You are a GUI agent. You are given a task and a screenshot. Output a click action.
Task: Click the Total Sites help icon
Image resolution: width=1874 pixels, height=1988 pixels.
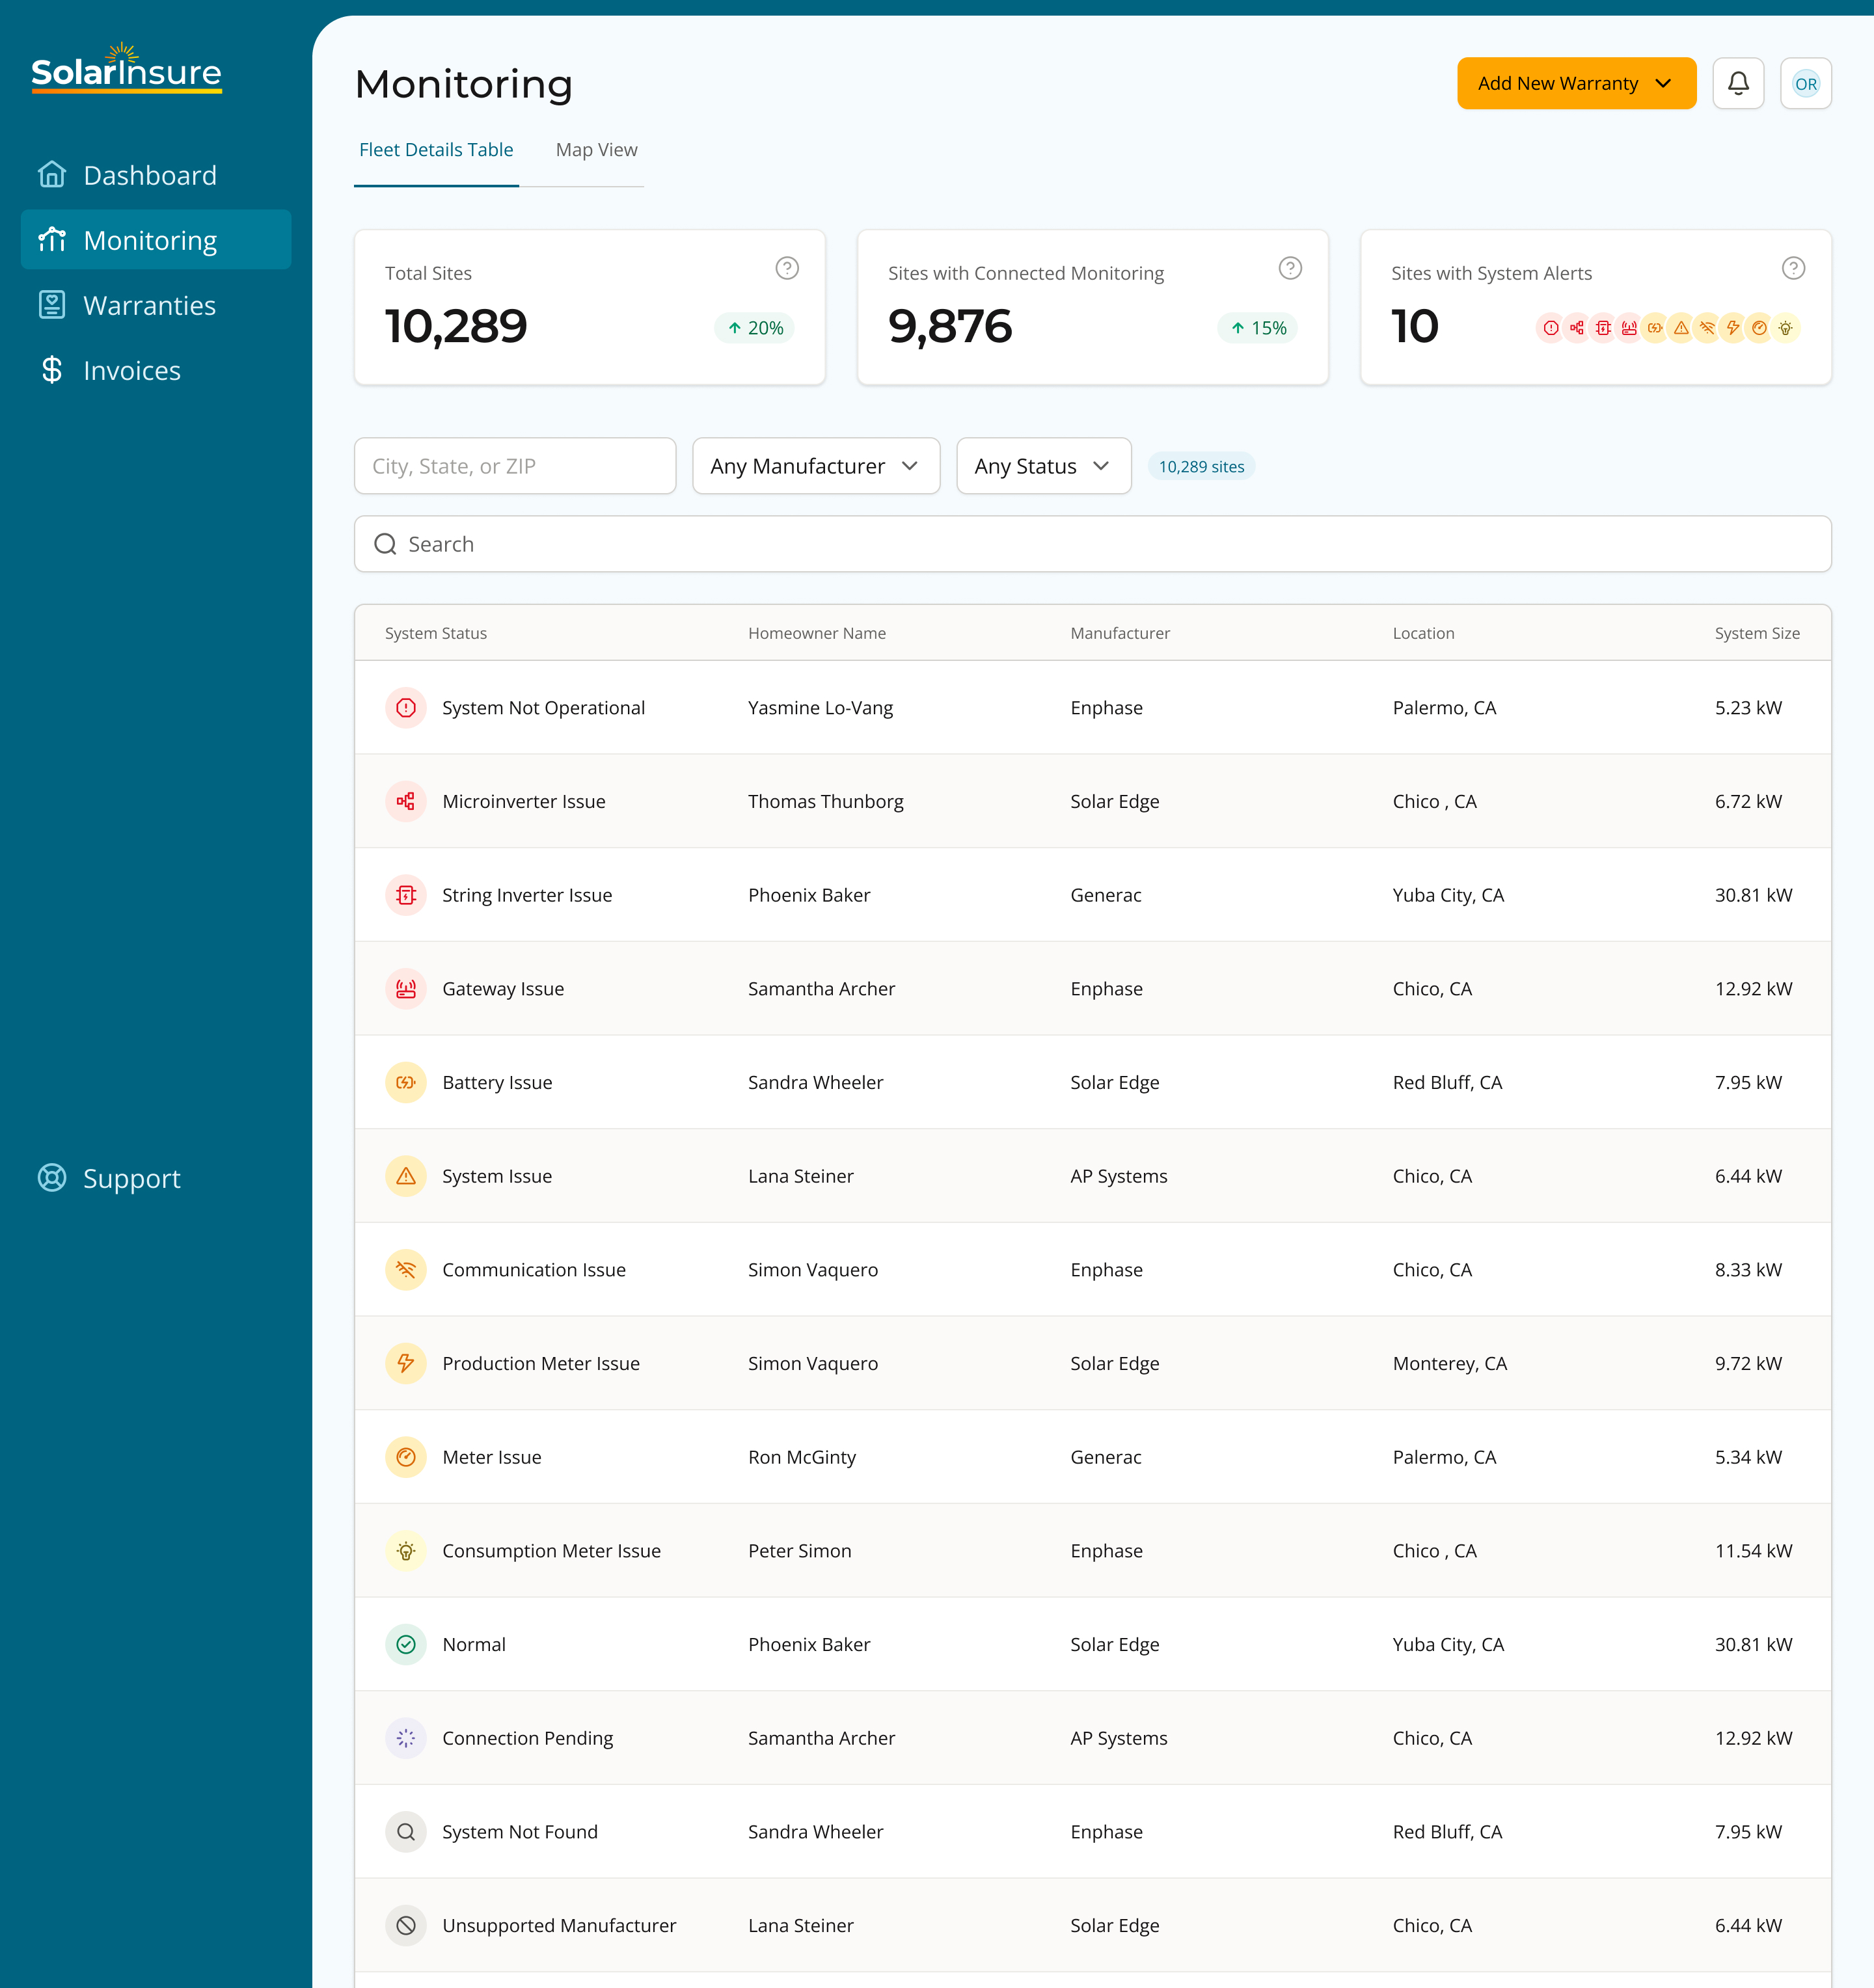coord(787,268)
